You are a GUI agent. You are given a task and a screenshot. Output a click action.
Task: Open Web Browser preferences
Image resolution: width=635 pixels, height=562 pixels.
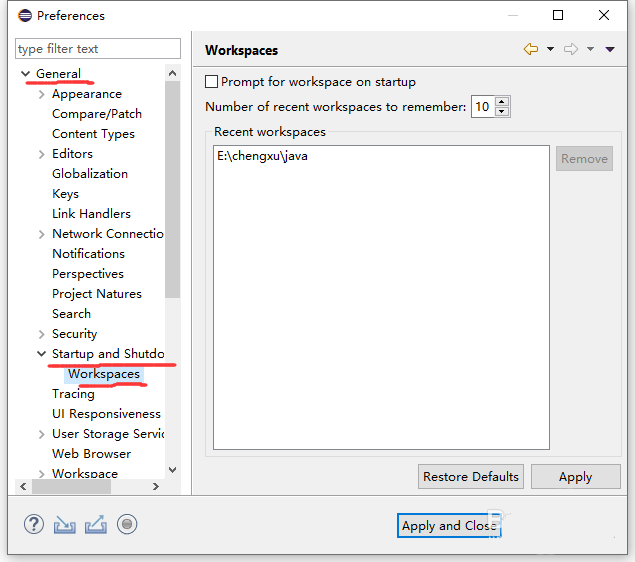click(92, 453)
